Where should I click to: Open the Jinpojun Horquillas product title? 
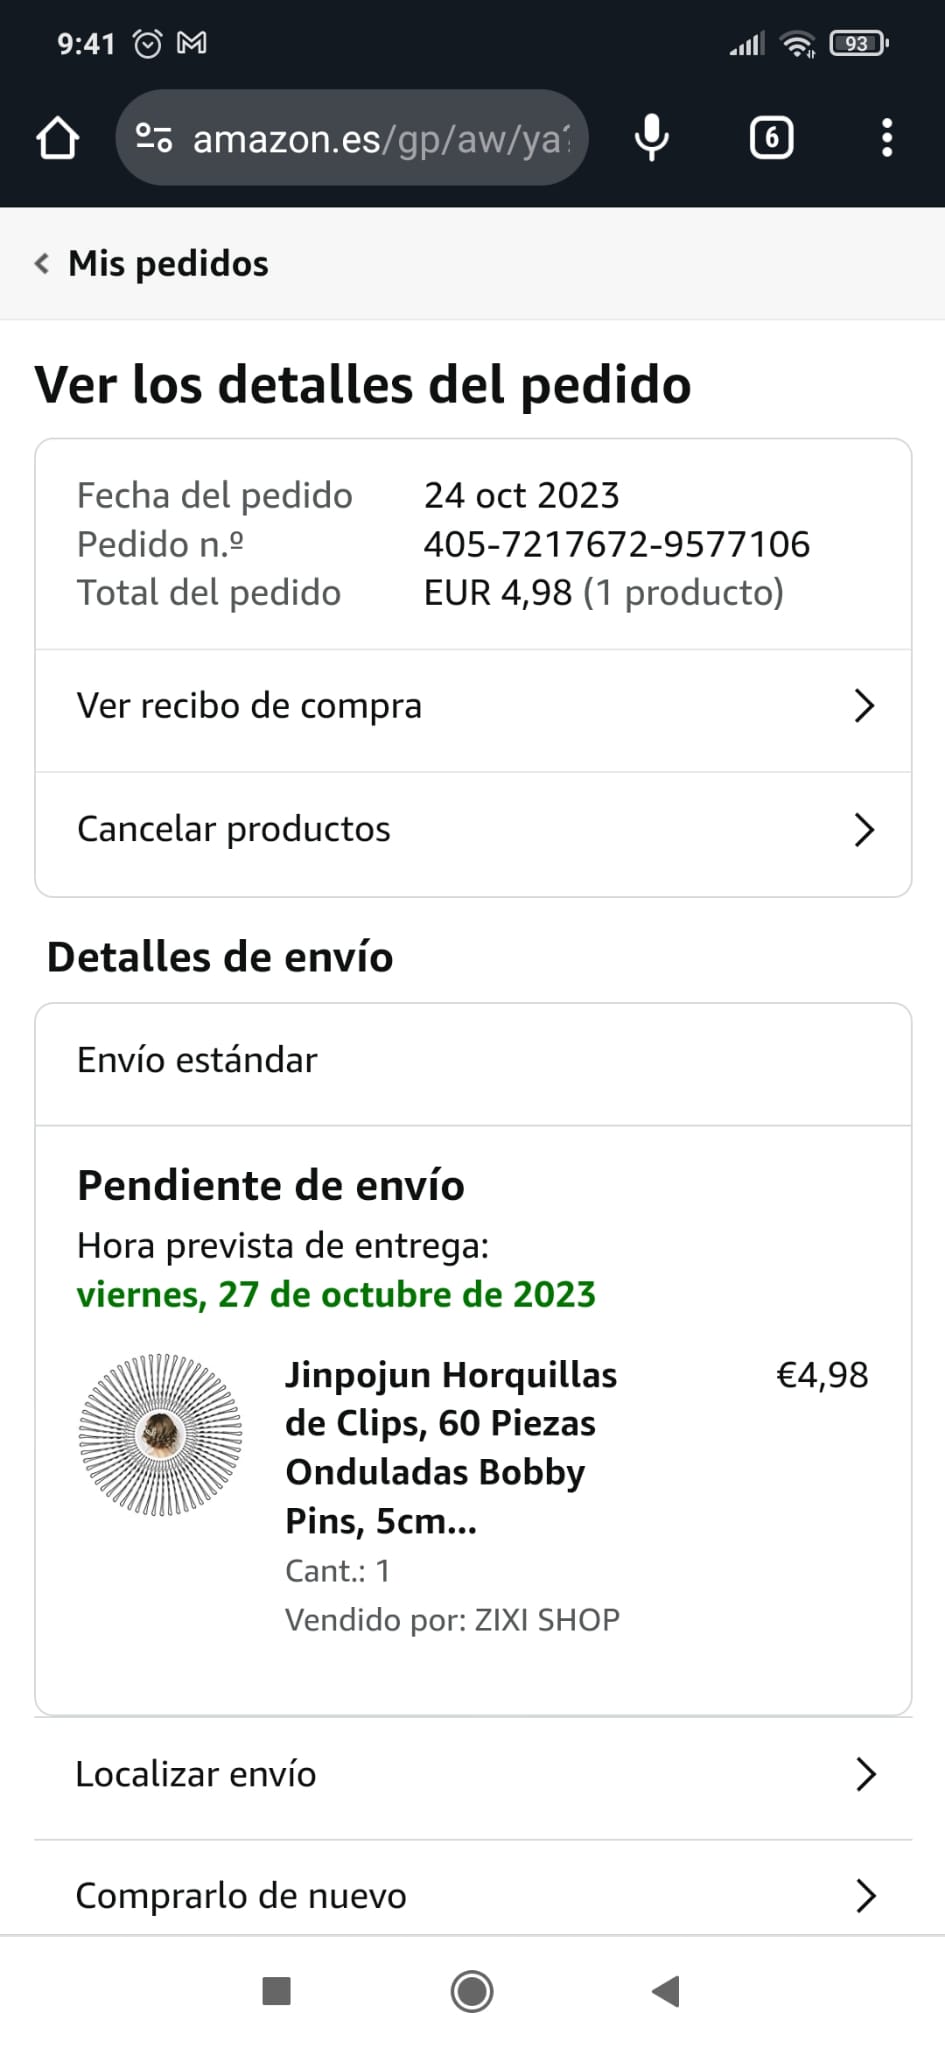point(450,1447)
